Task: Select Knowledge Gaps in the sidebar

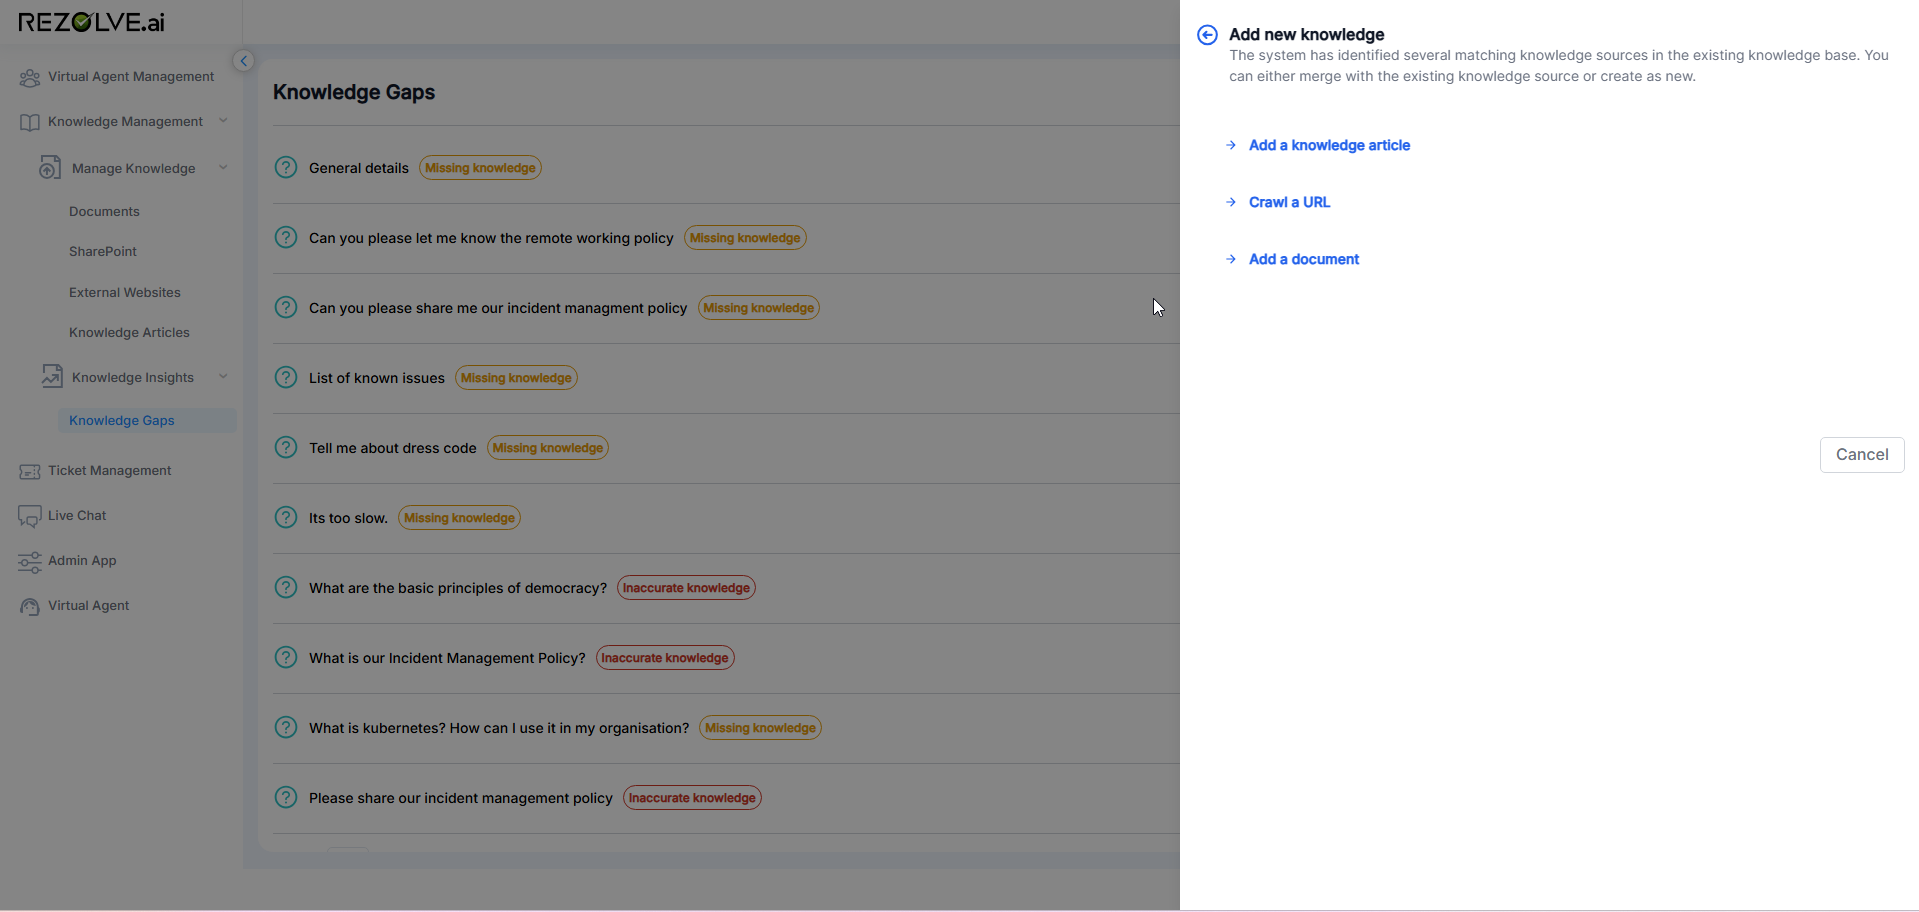Action: [122, 421]
